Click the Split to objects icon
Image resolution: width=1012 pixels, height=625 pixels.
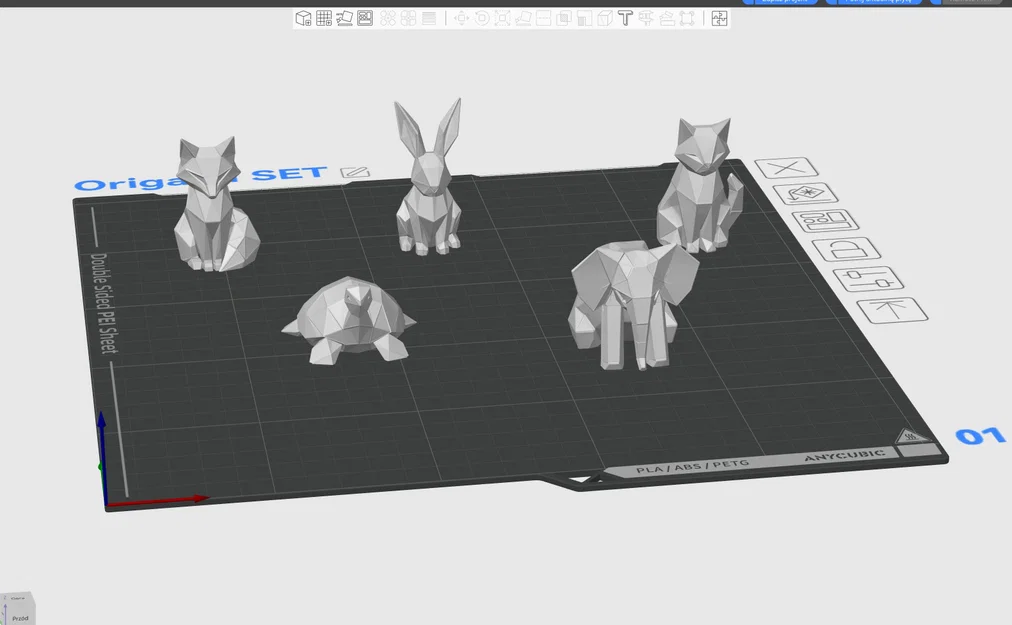(x=388, y=18)
